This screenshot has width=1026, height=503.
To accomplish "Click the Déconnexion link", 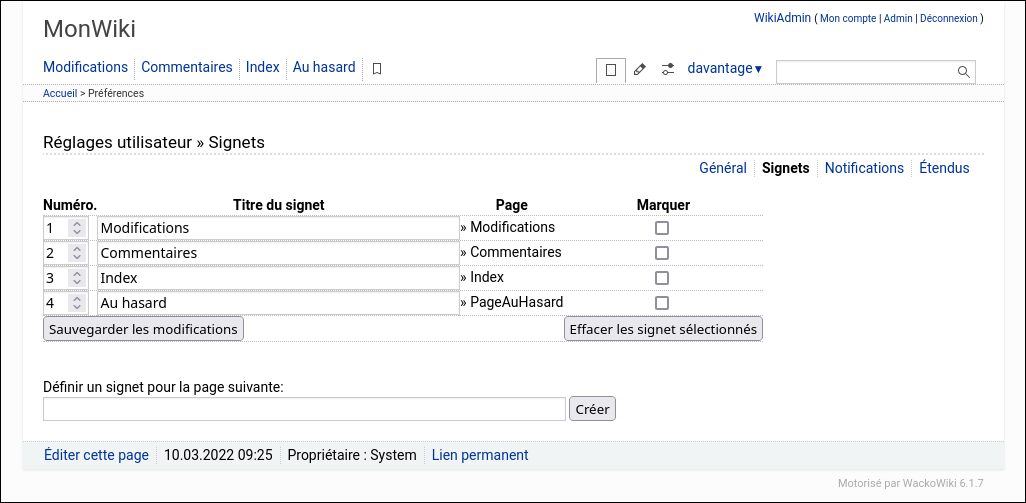I will click(948, 19).
